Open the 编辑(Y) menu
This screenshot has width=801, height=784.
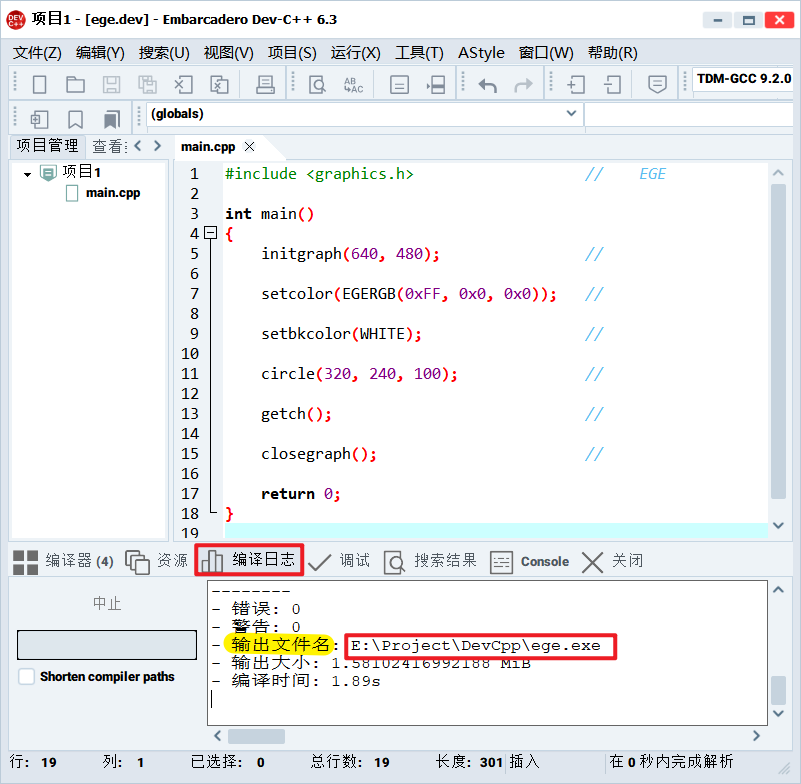coord(100,53)
